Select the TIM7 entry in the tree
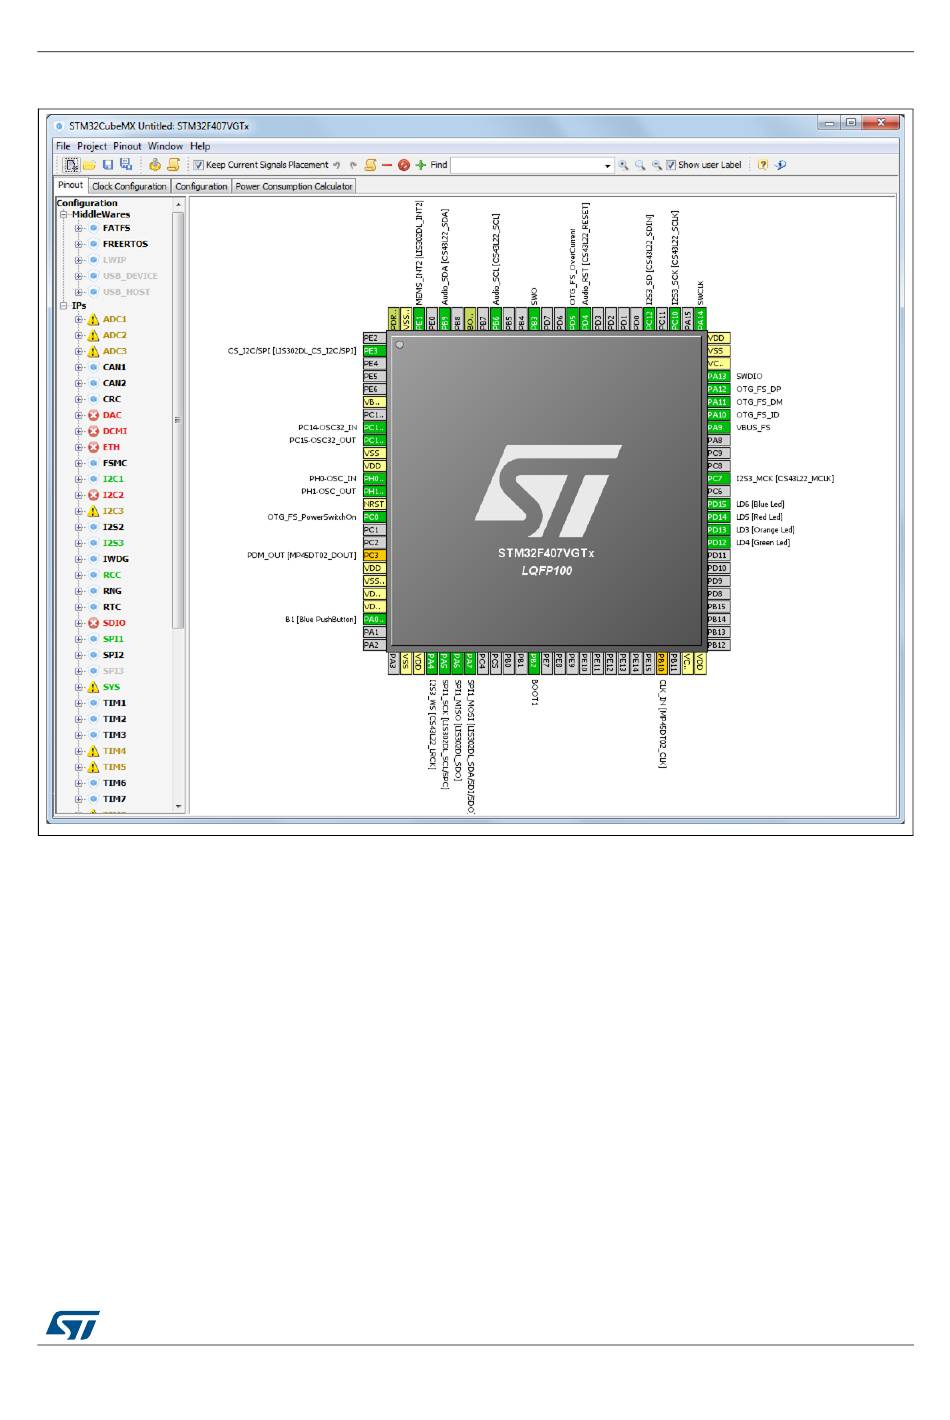Screen dimensions: 950x1420 tap(114, 800)
